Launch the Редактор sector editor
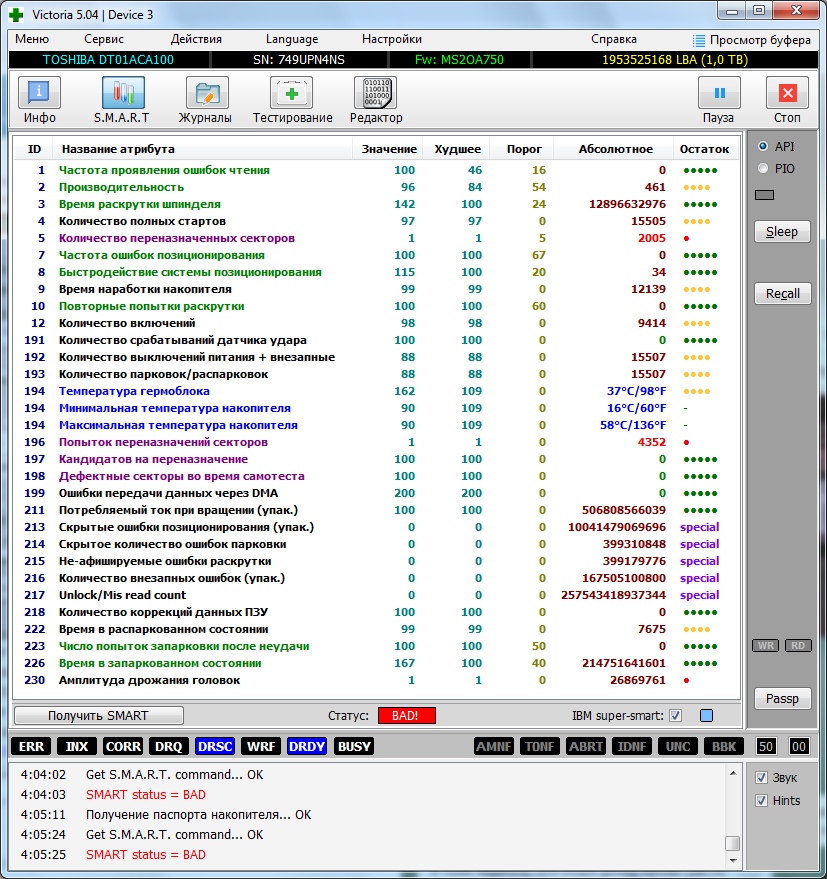The height and width of the screenshot is (879, 827). coord(376,100)
